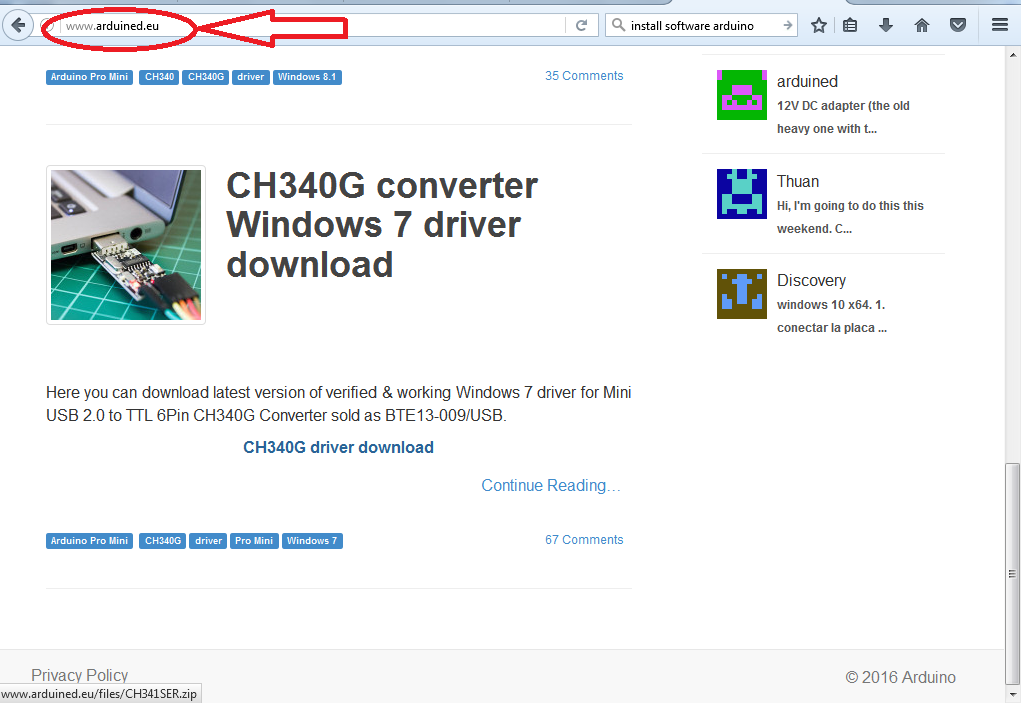Click the arduined avatar thumbnail
Screen dimensions: 1021x703
[741, 94]
